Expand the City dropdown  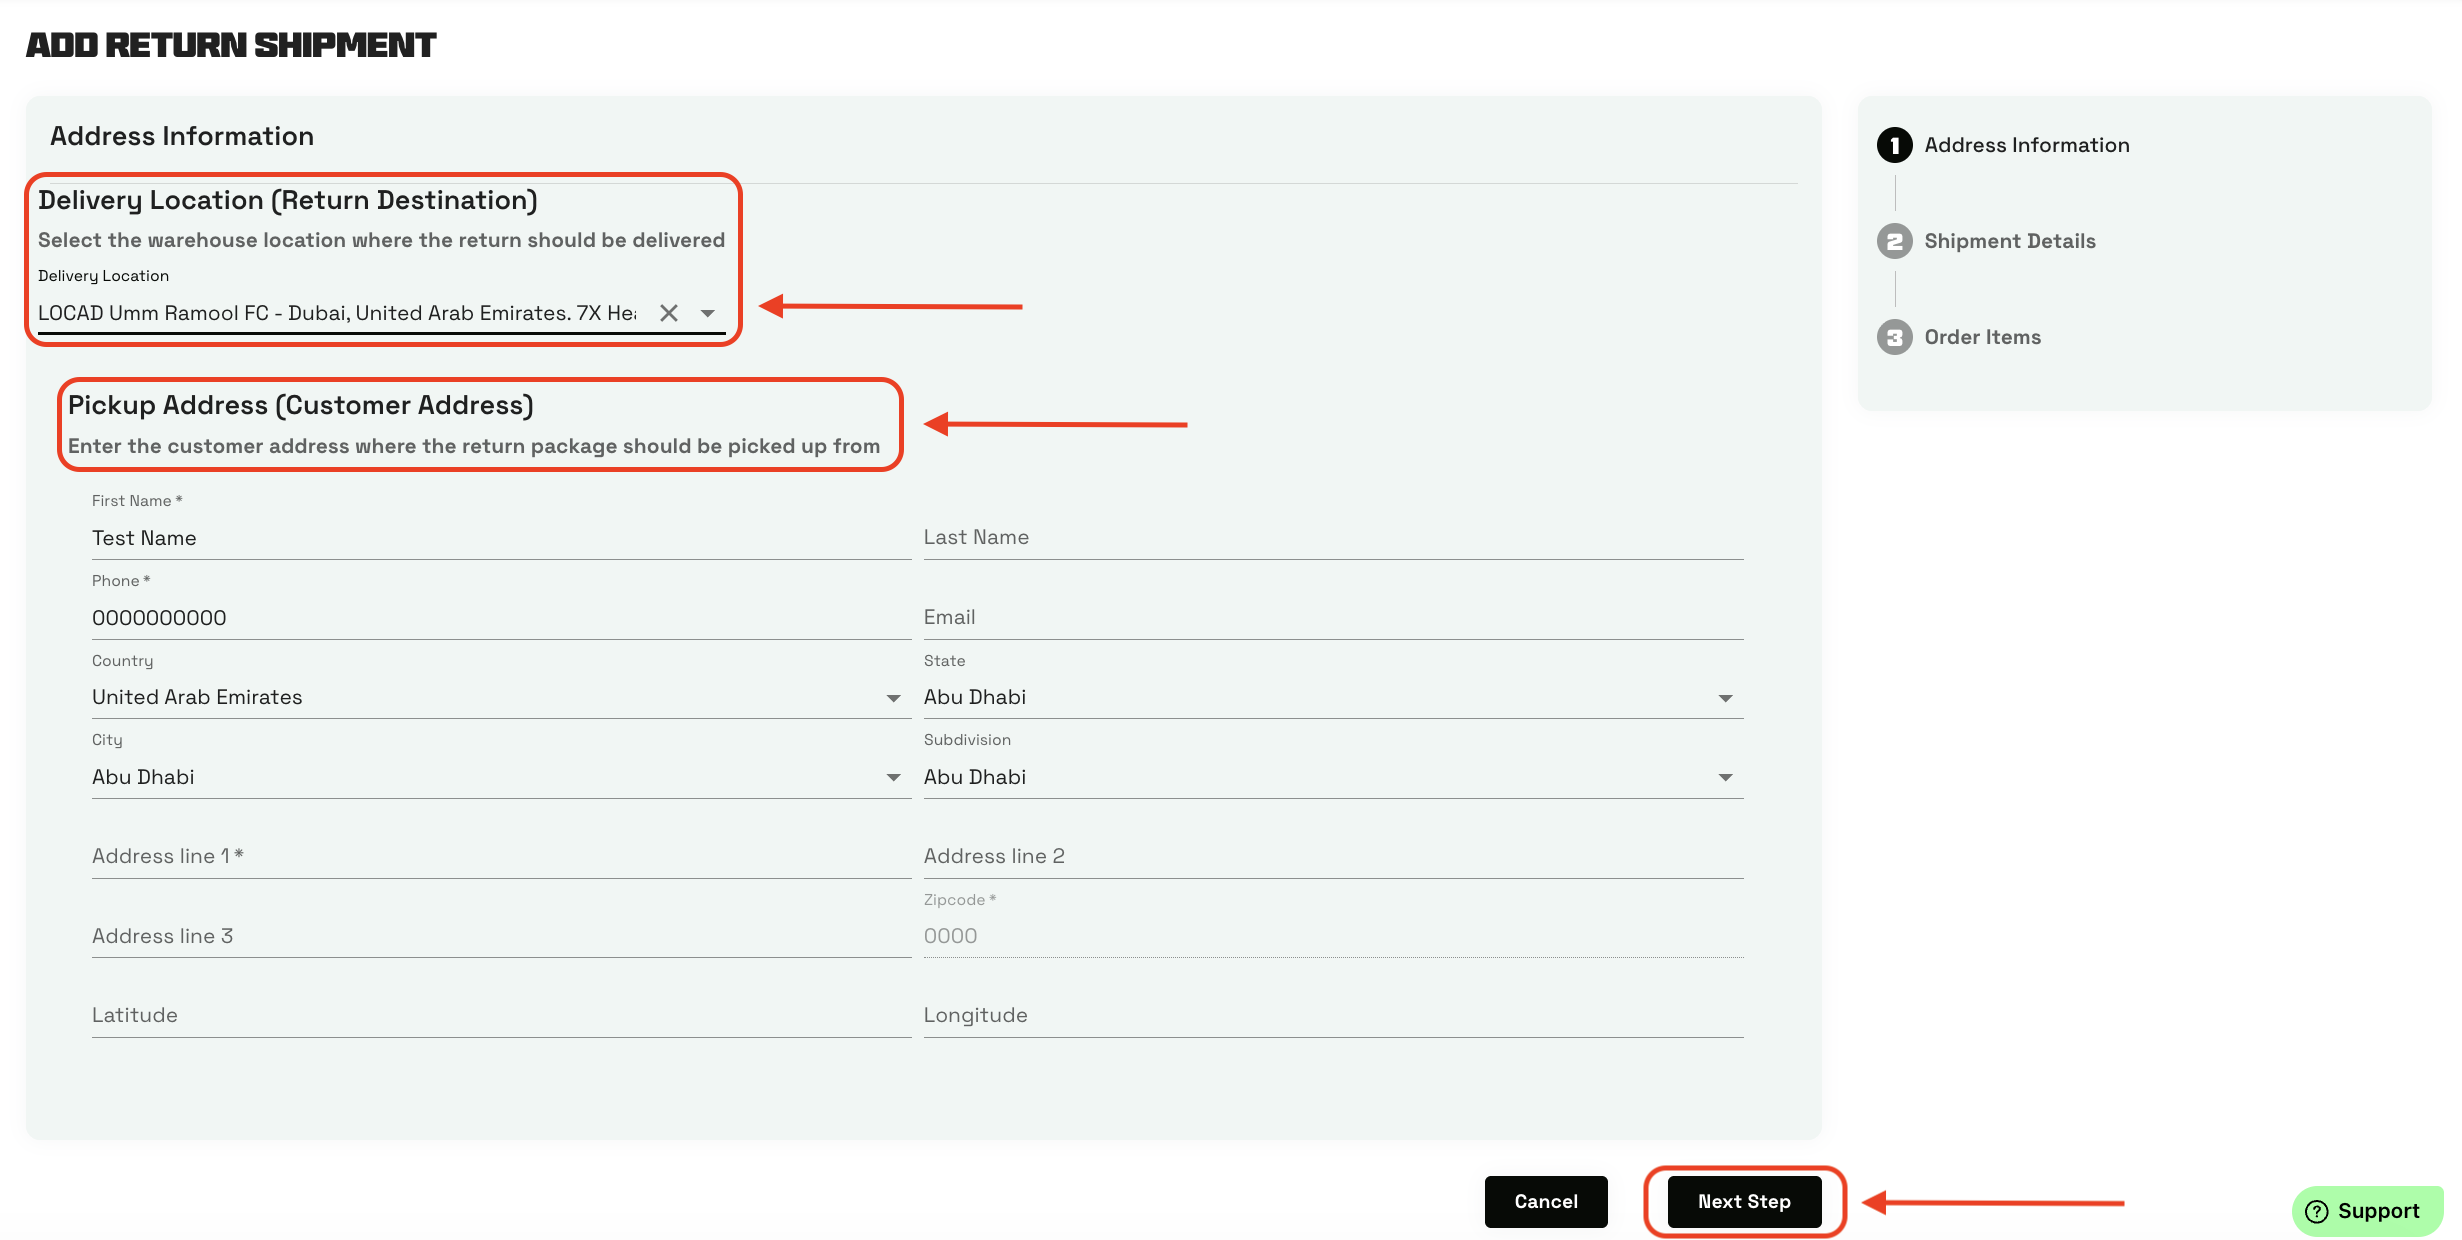(x=893, y=777)
